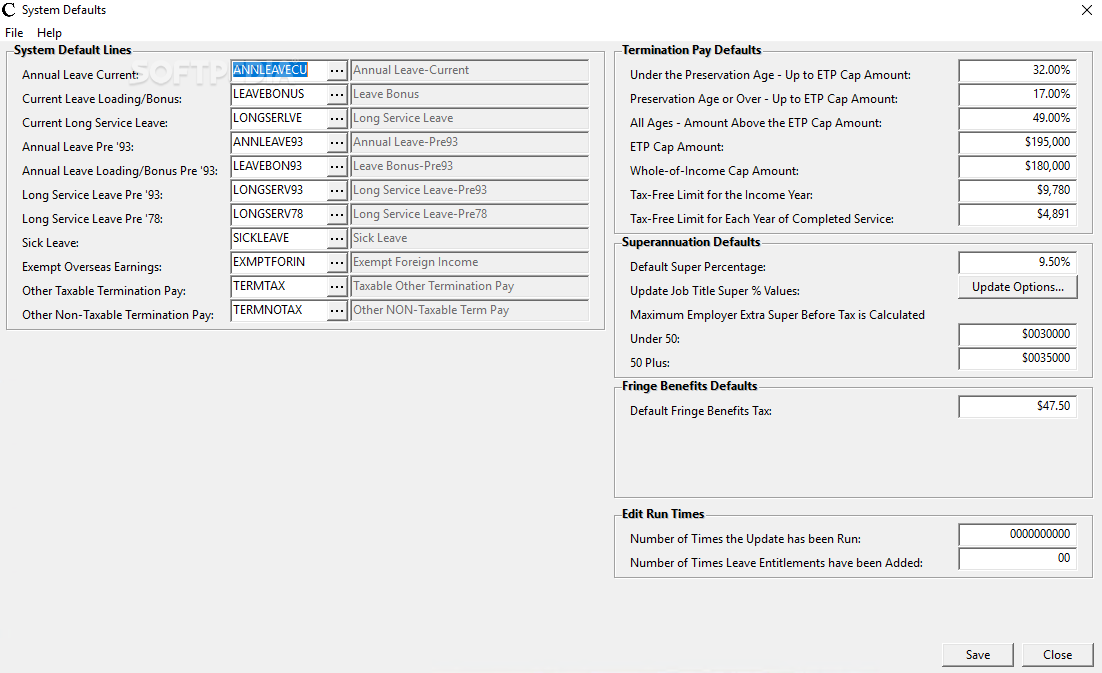This screenshot has width=1102, height=673.
Task: Edit Tax-Free Limit per year $4,891 field
Action: [1018, 214]
